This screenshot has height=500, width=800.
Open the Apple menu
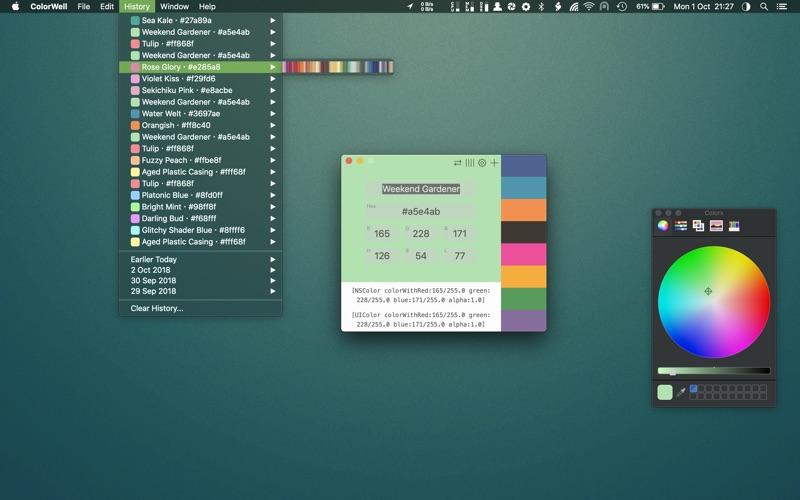(x=15, y=6)
